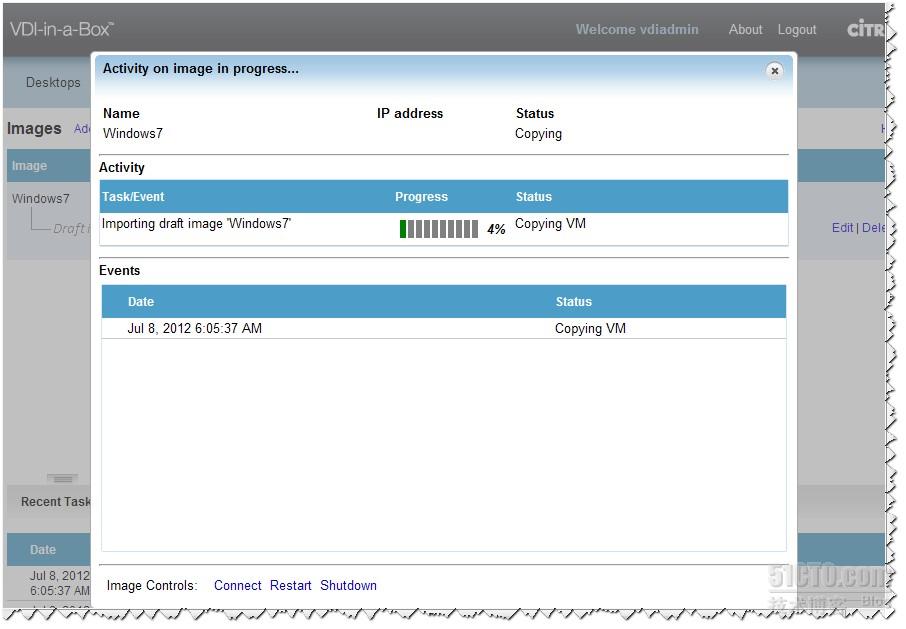Click the Logout link
Viewport: 906px width, 629px height.
point(797,29)
